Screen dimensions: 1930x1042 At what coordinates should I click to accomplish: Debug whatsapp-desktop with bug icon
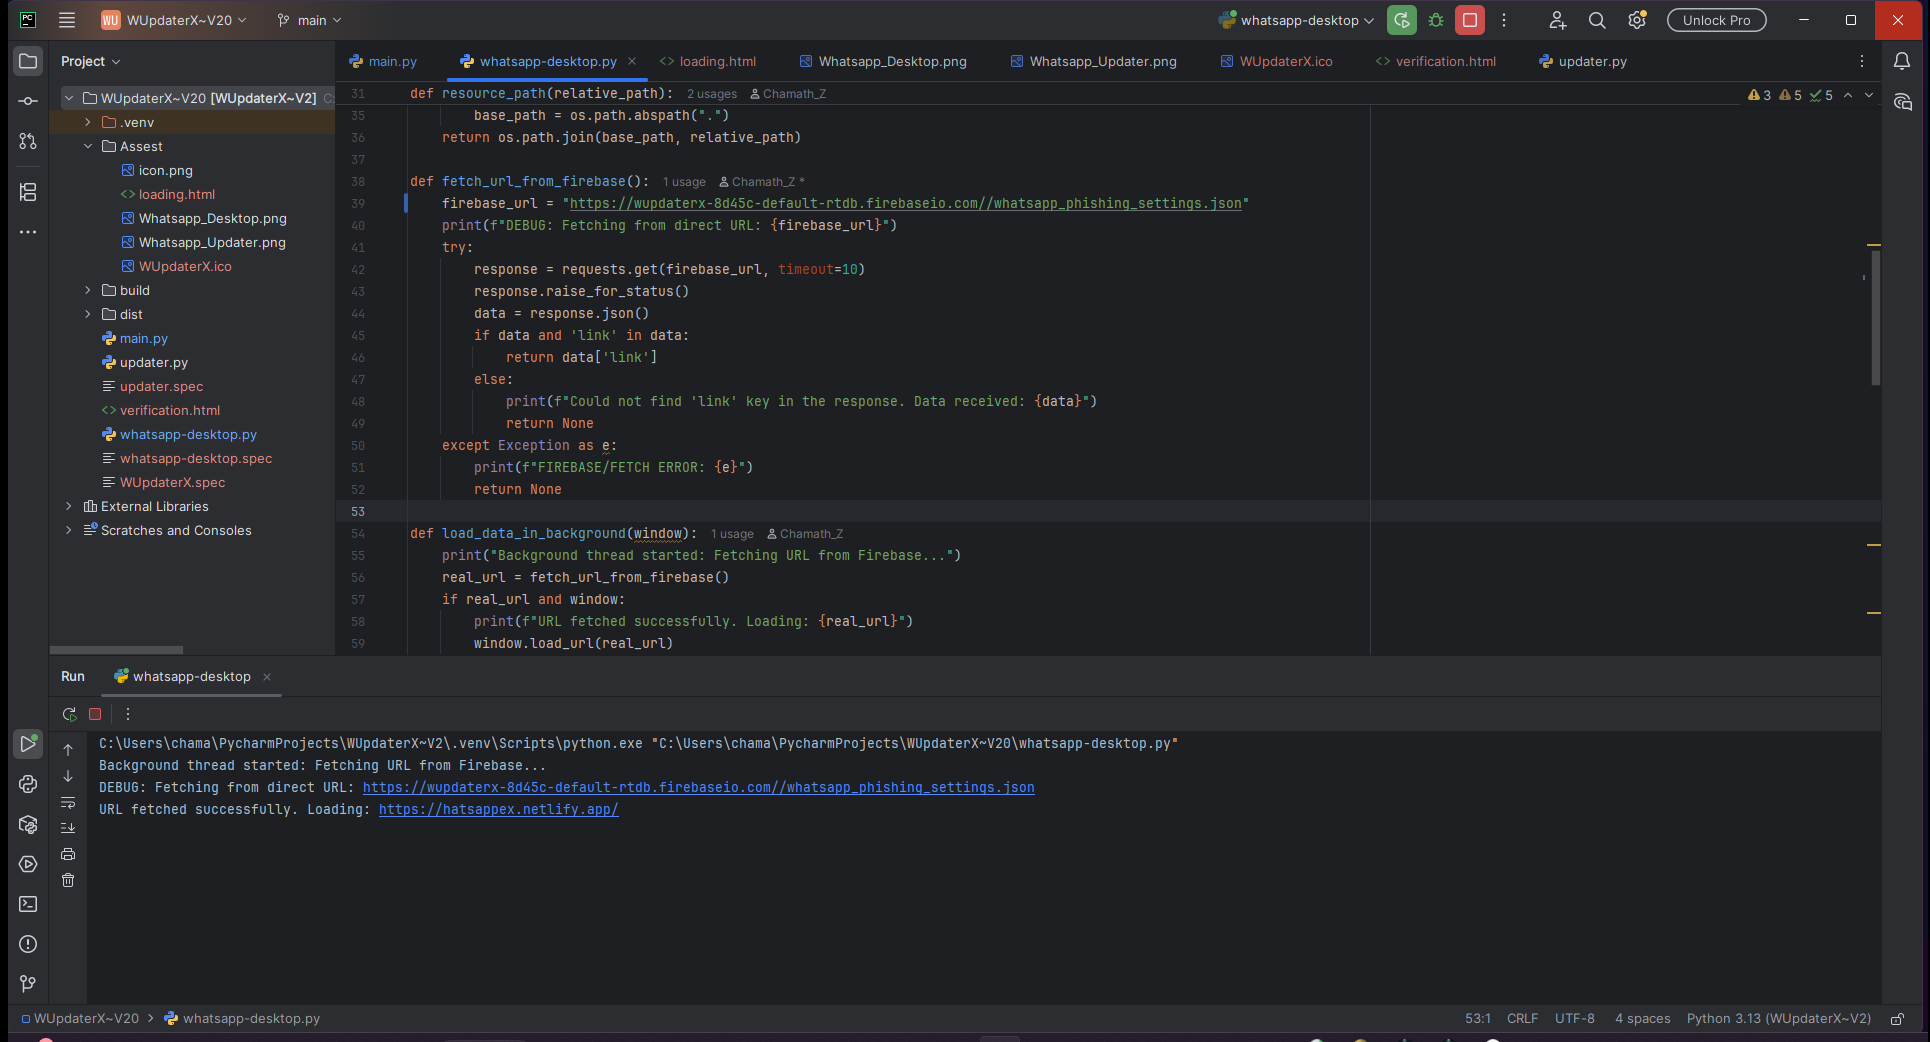1436,20
